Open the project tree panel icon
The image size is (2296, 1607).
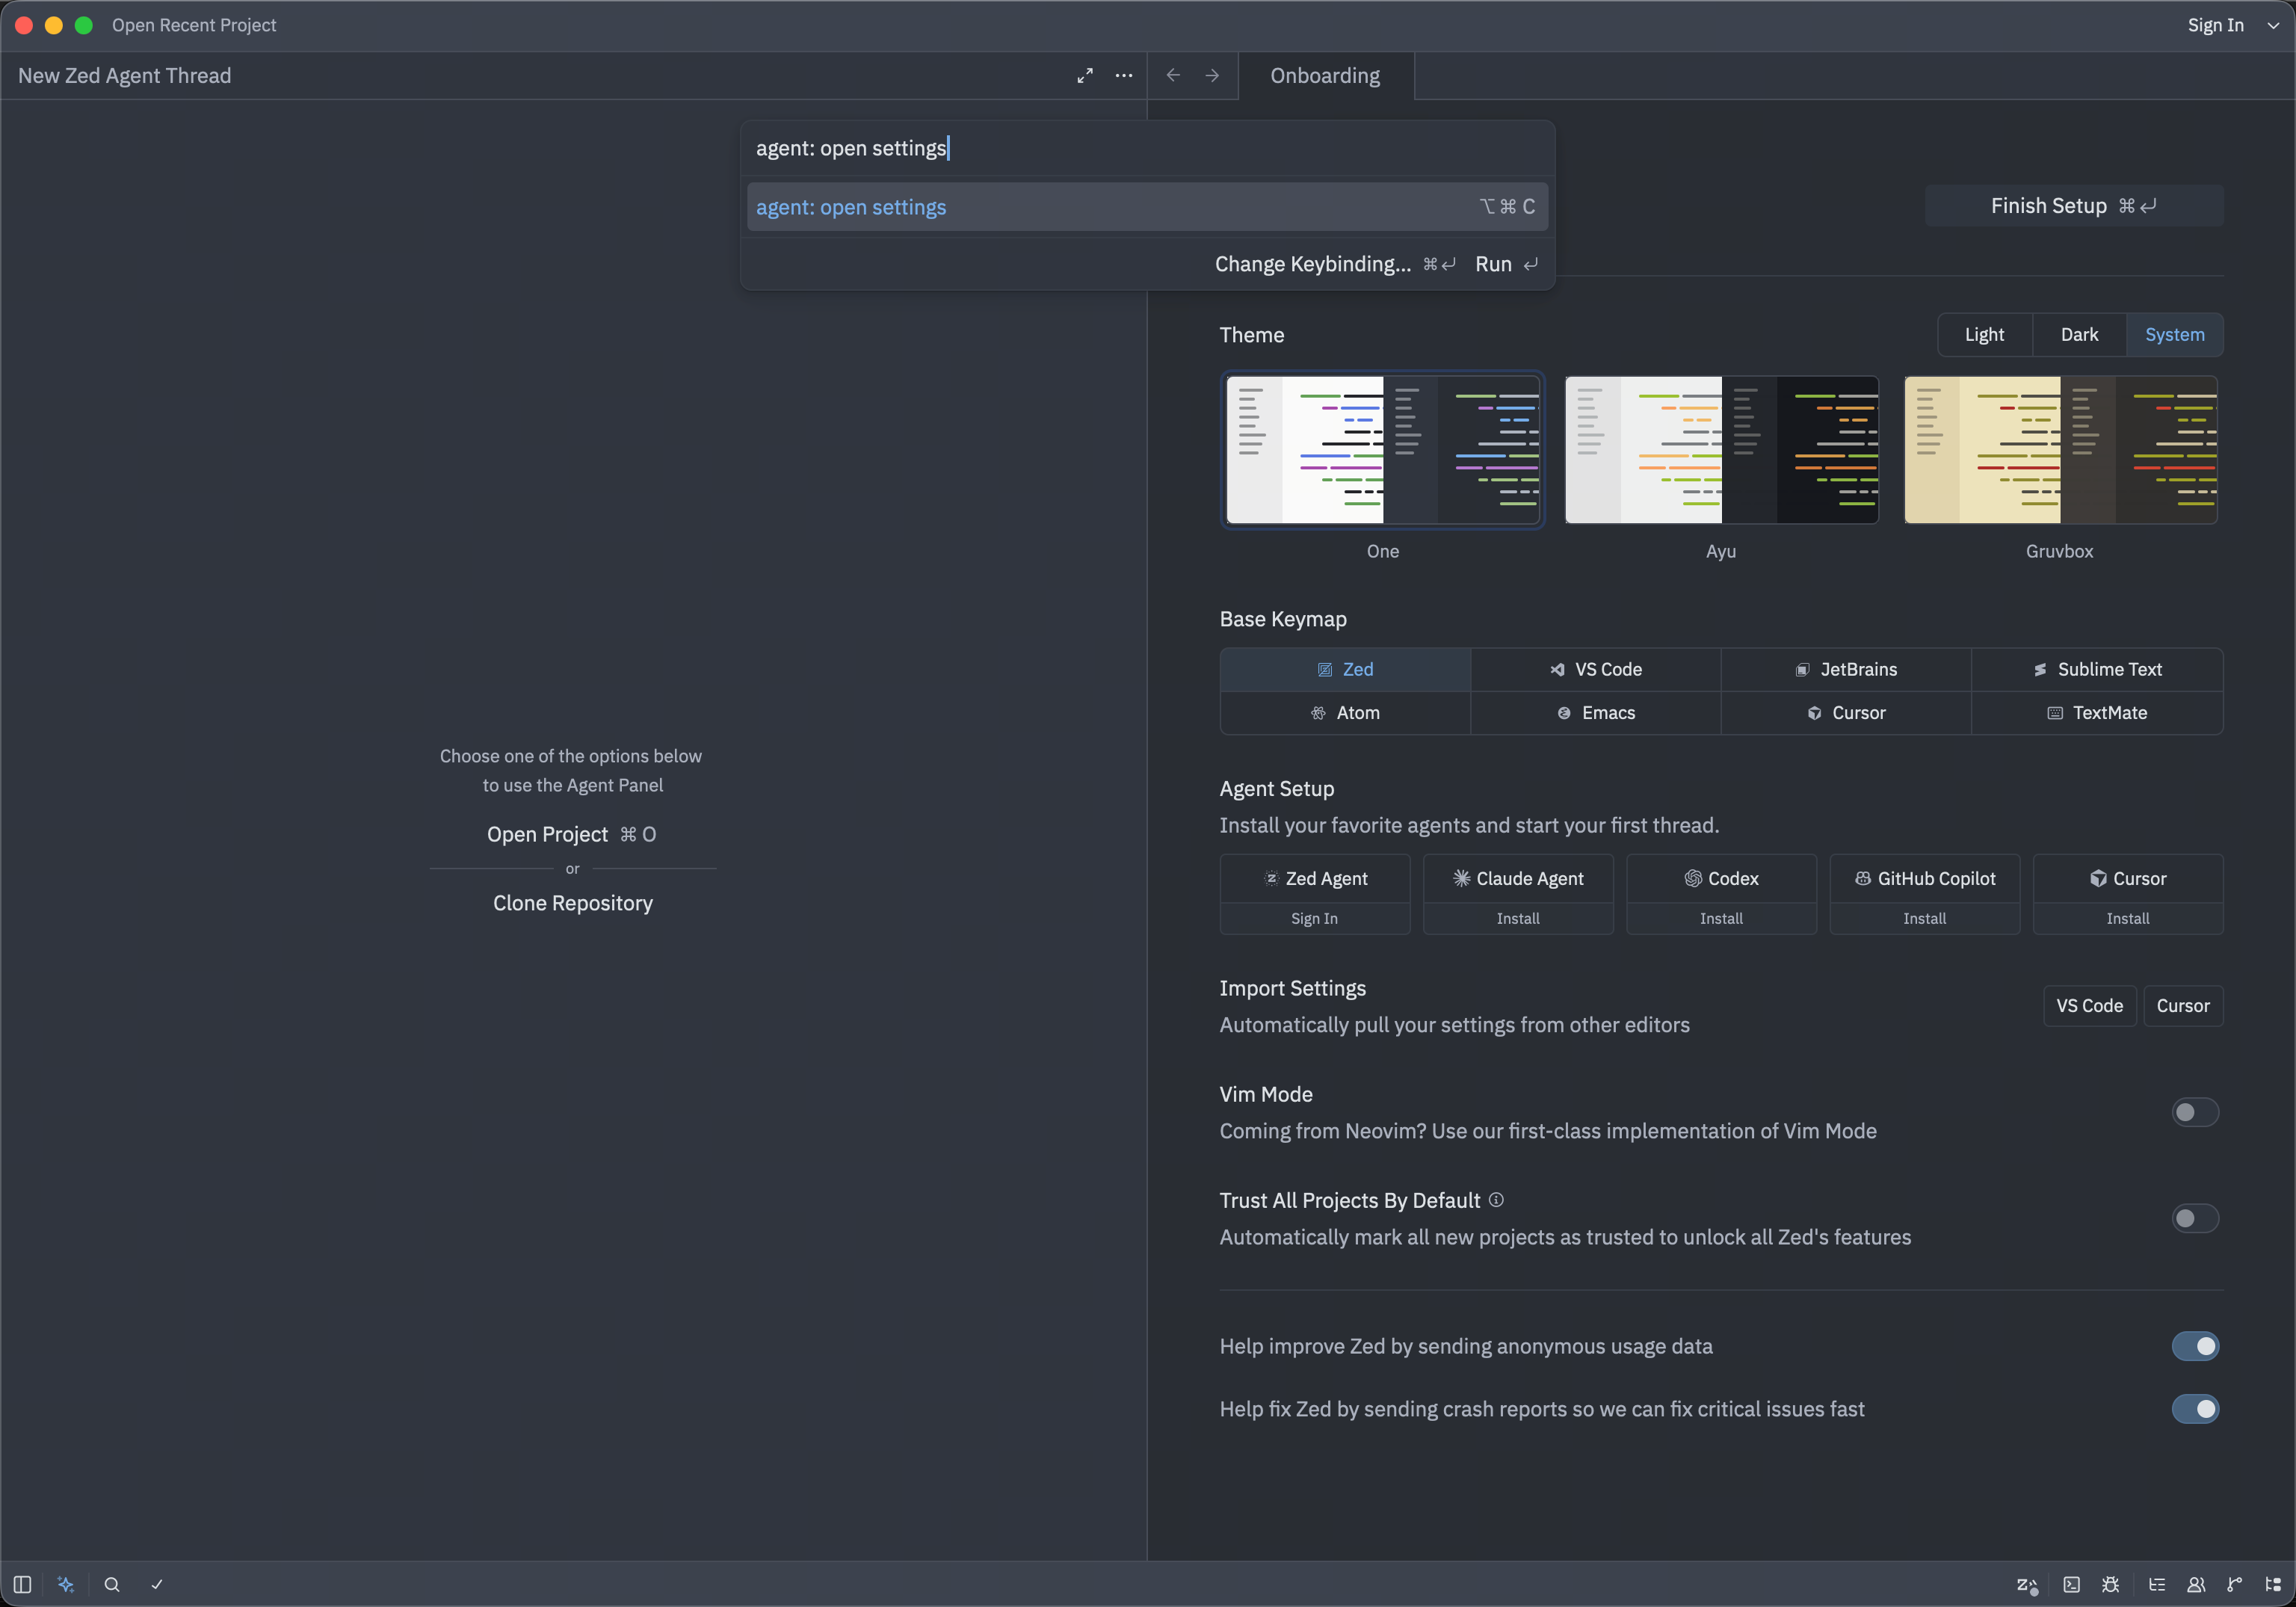[x=2272, y=1584]
